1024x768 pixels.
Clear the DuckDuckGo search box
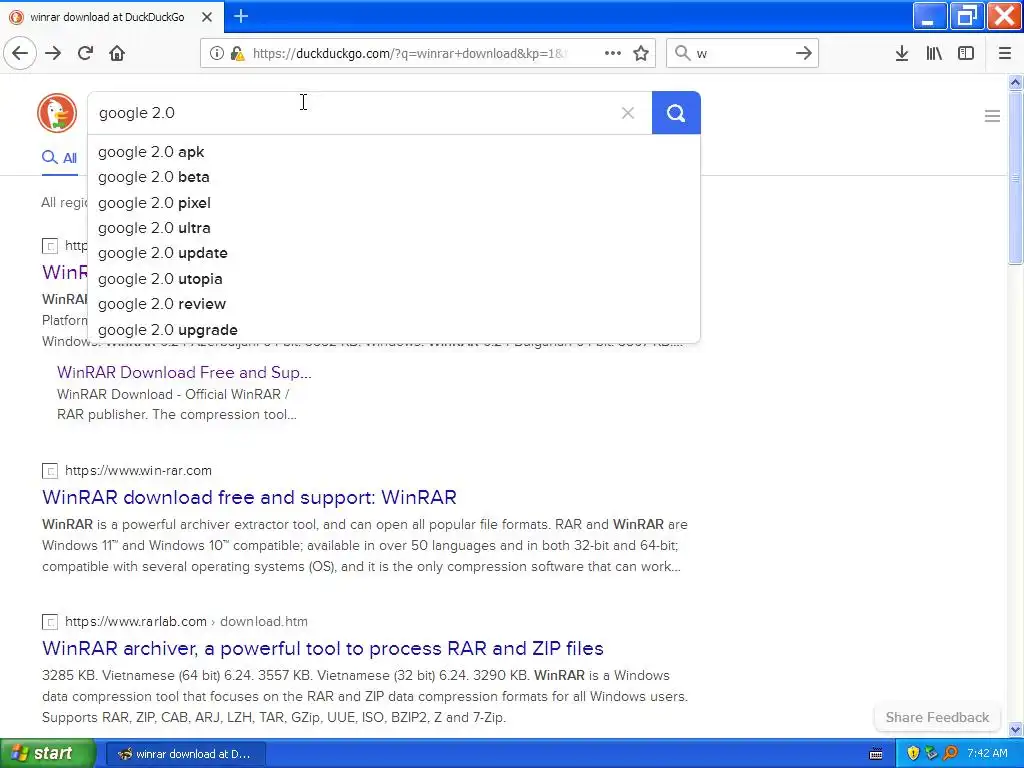(x=628, y=113)
